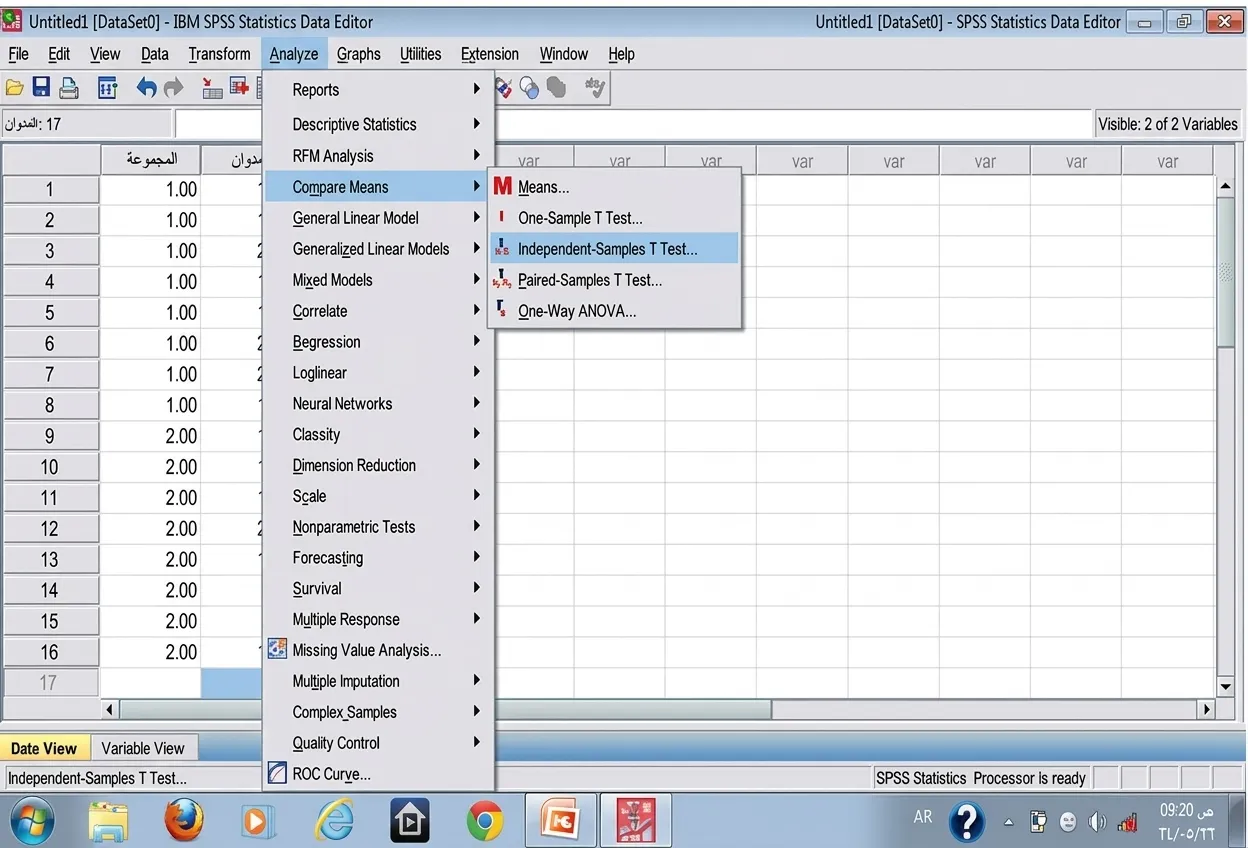Screen dimensions: 1248x848
Task: Click the vertical scrollbar up arrow
Action: point(1226,186)
